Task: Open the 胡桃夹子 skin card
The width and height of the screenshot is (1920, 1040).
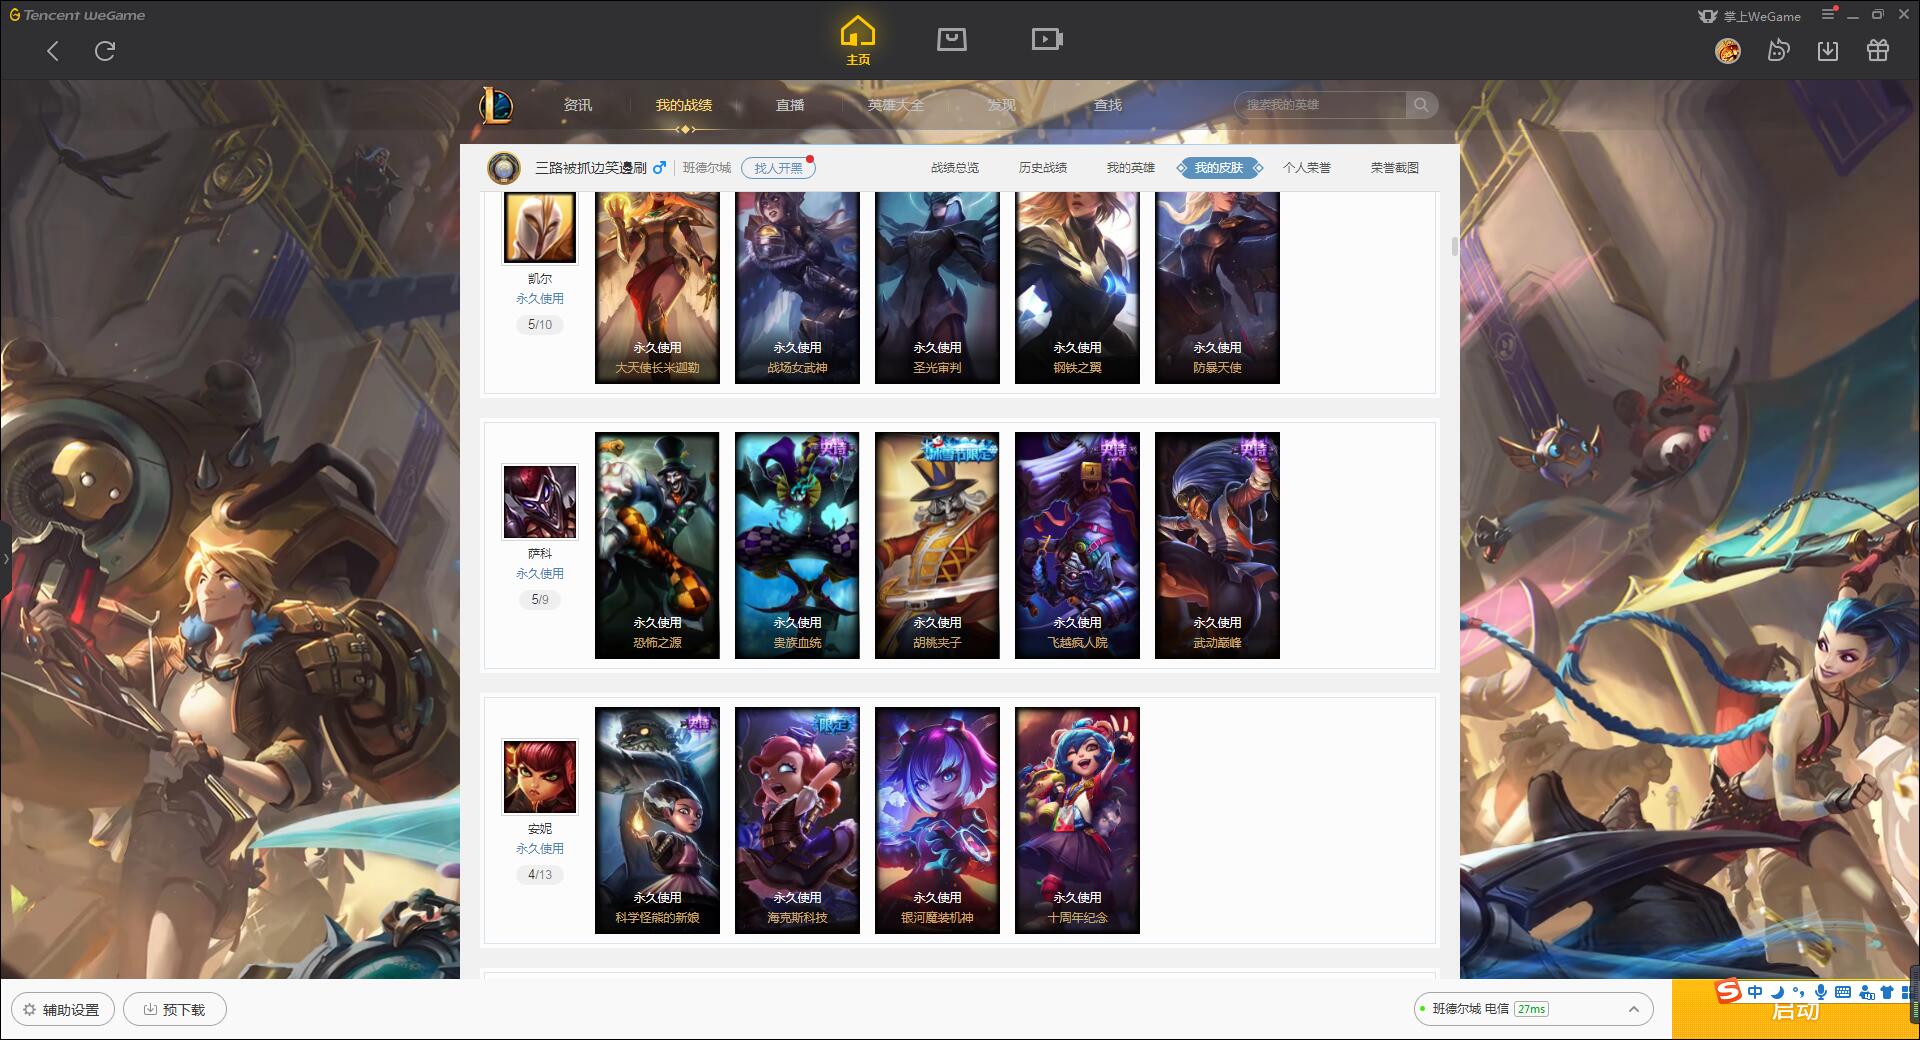Action: coord(937,545)
